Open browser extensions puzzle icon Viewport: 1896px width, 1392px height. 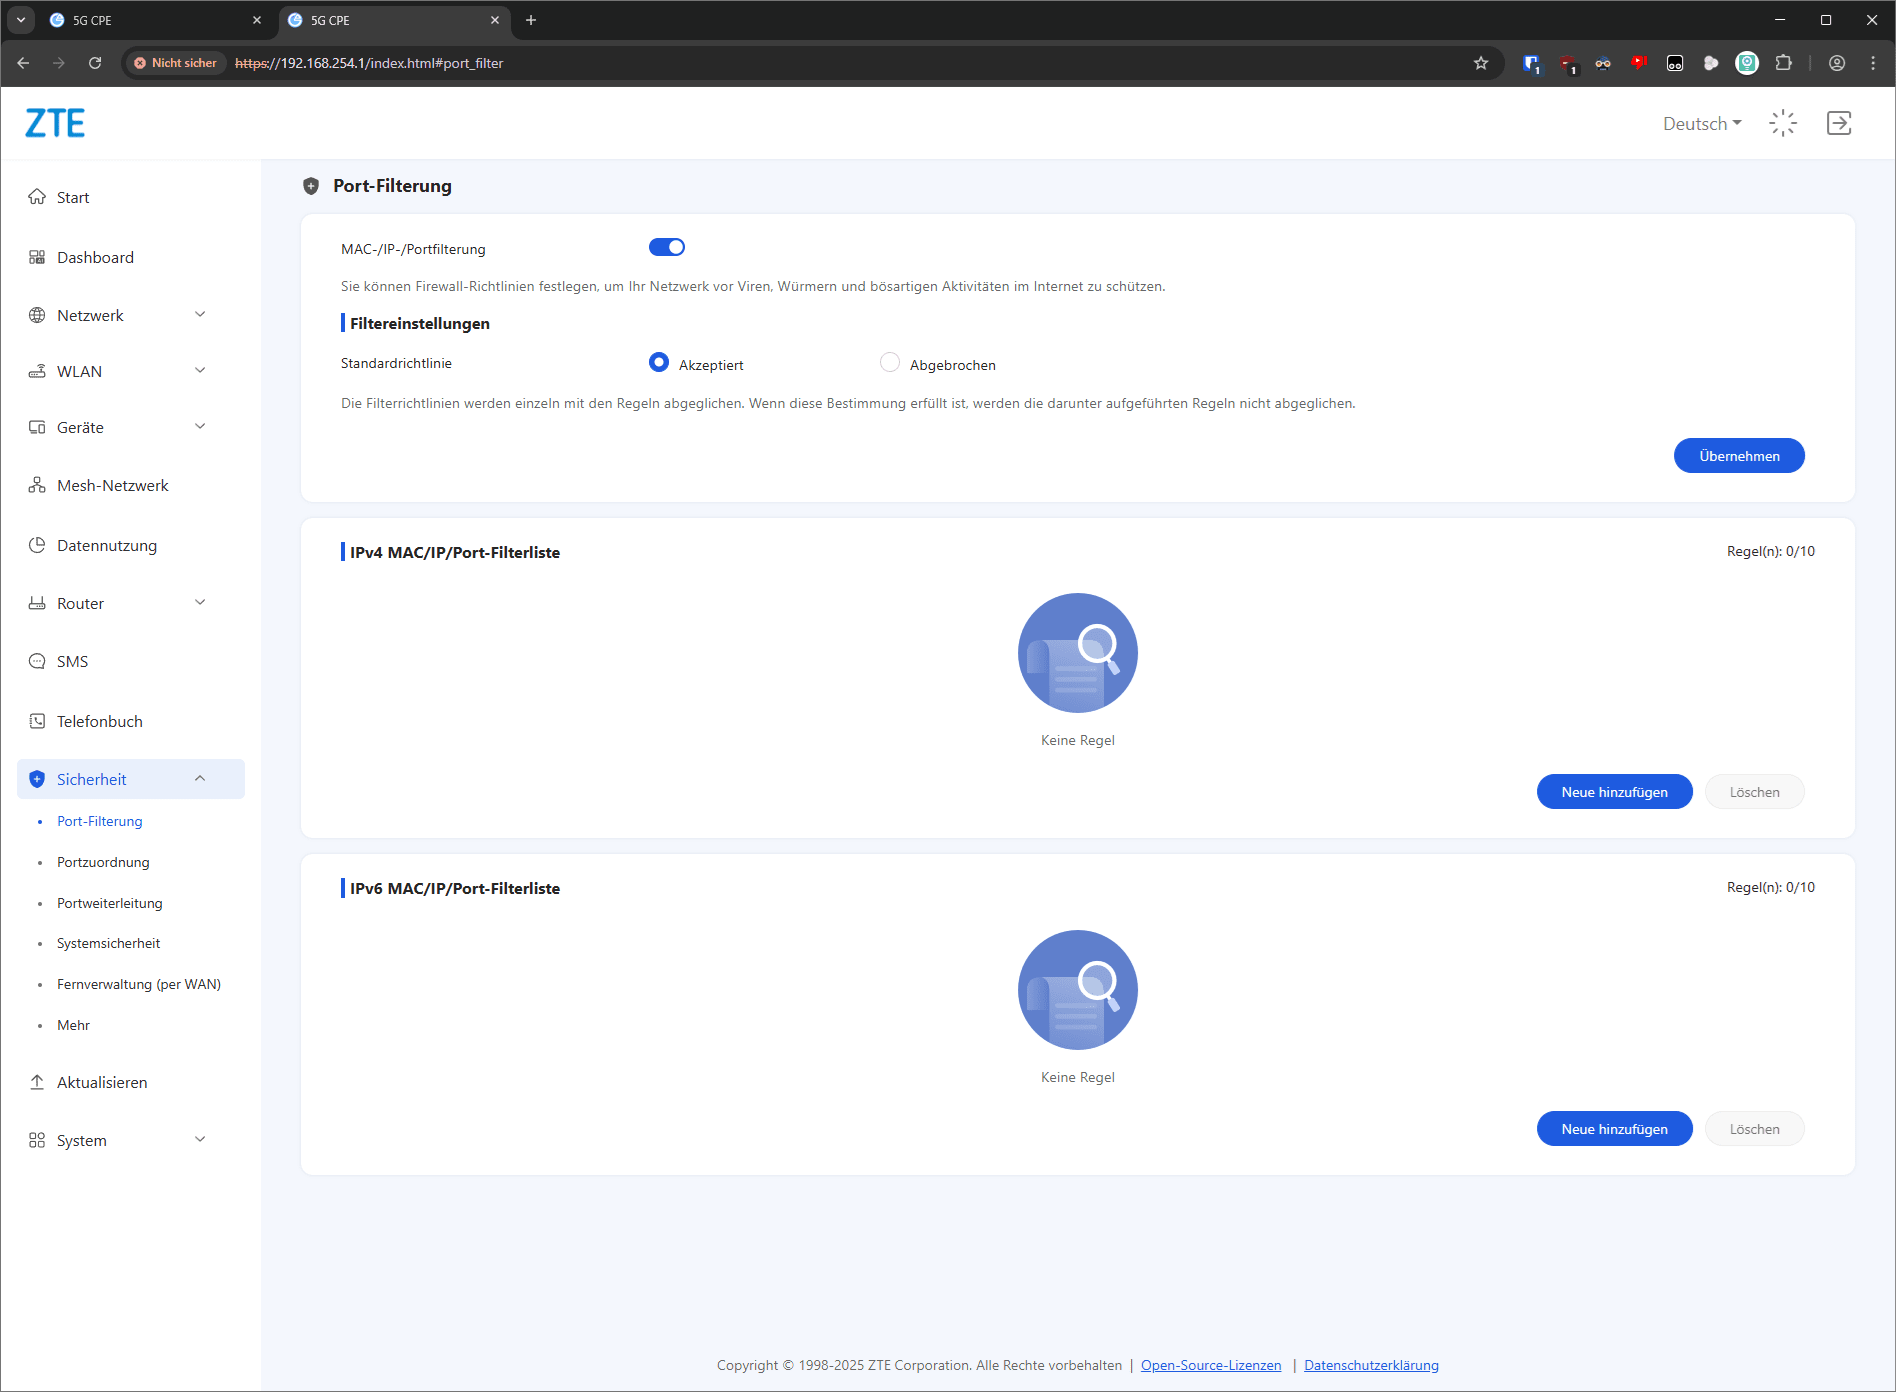pos(1783,63)
